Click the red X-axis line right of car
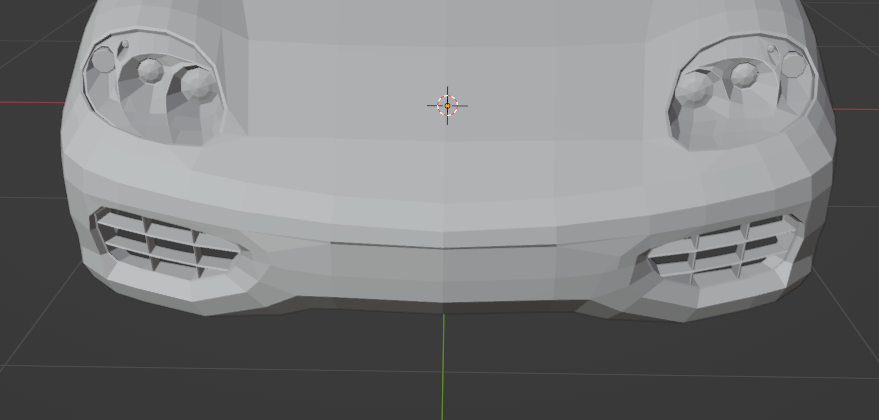The height and width of the screenshot is (420, 879). [855, 109]
